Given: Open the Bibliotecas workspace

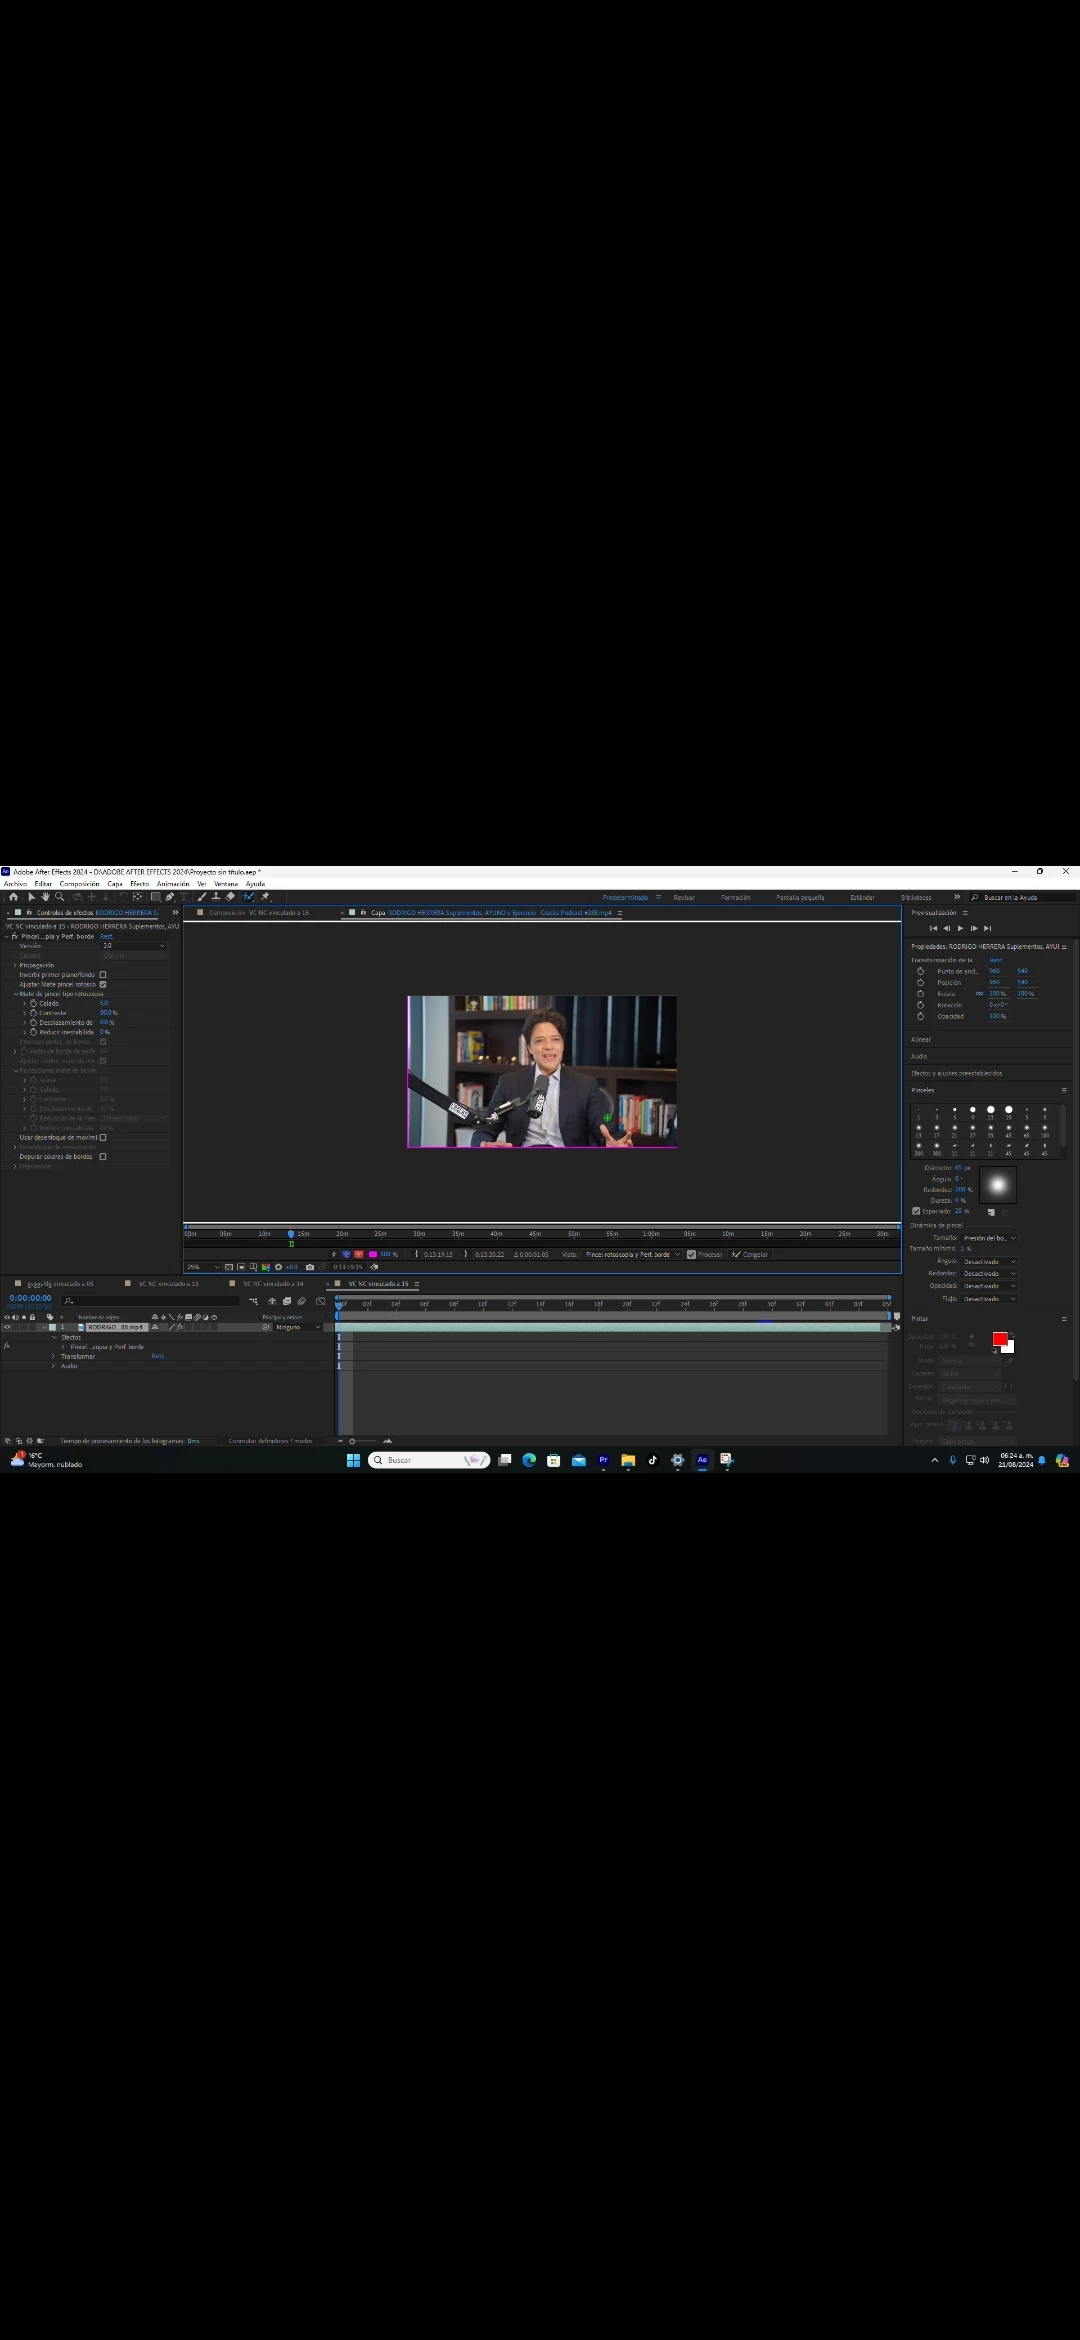Looking at the screenshot, I should (916, 898).
